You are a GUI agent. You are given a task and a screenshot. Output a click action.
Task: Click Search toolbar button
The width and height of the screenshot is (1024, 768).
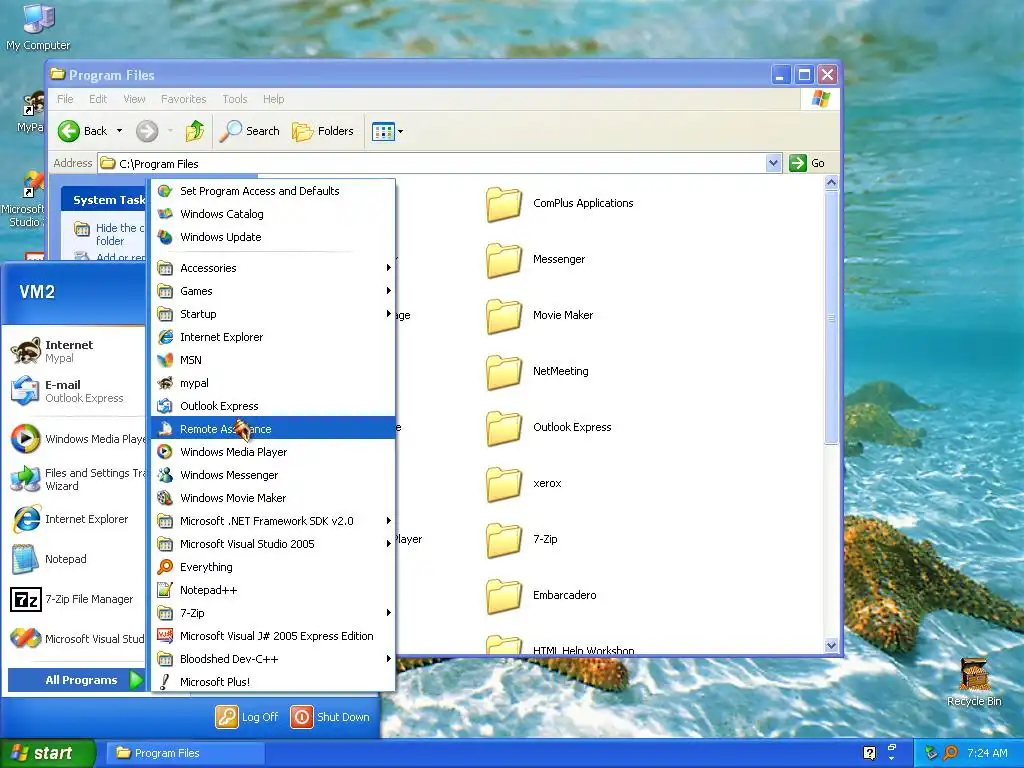pyautogui.click(x=249, y=131)
